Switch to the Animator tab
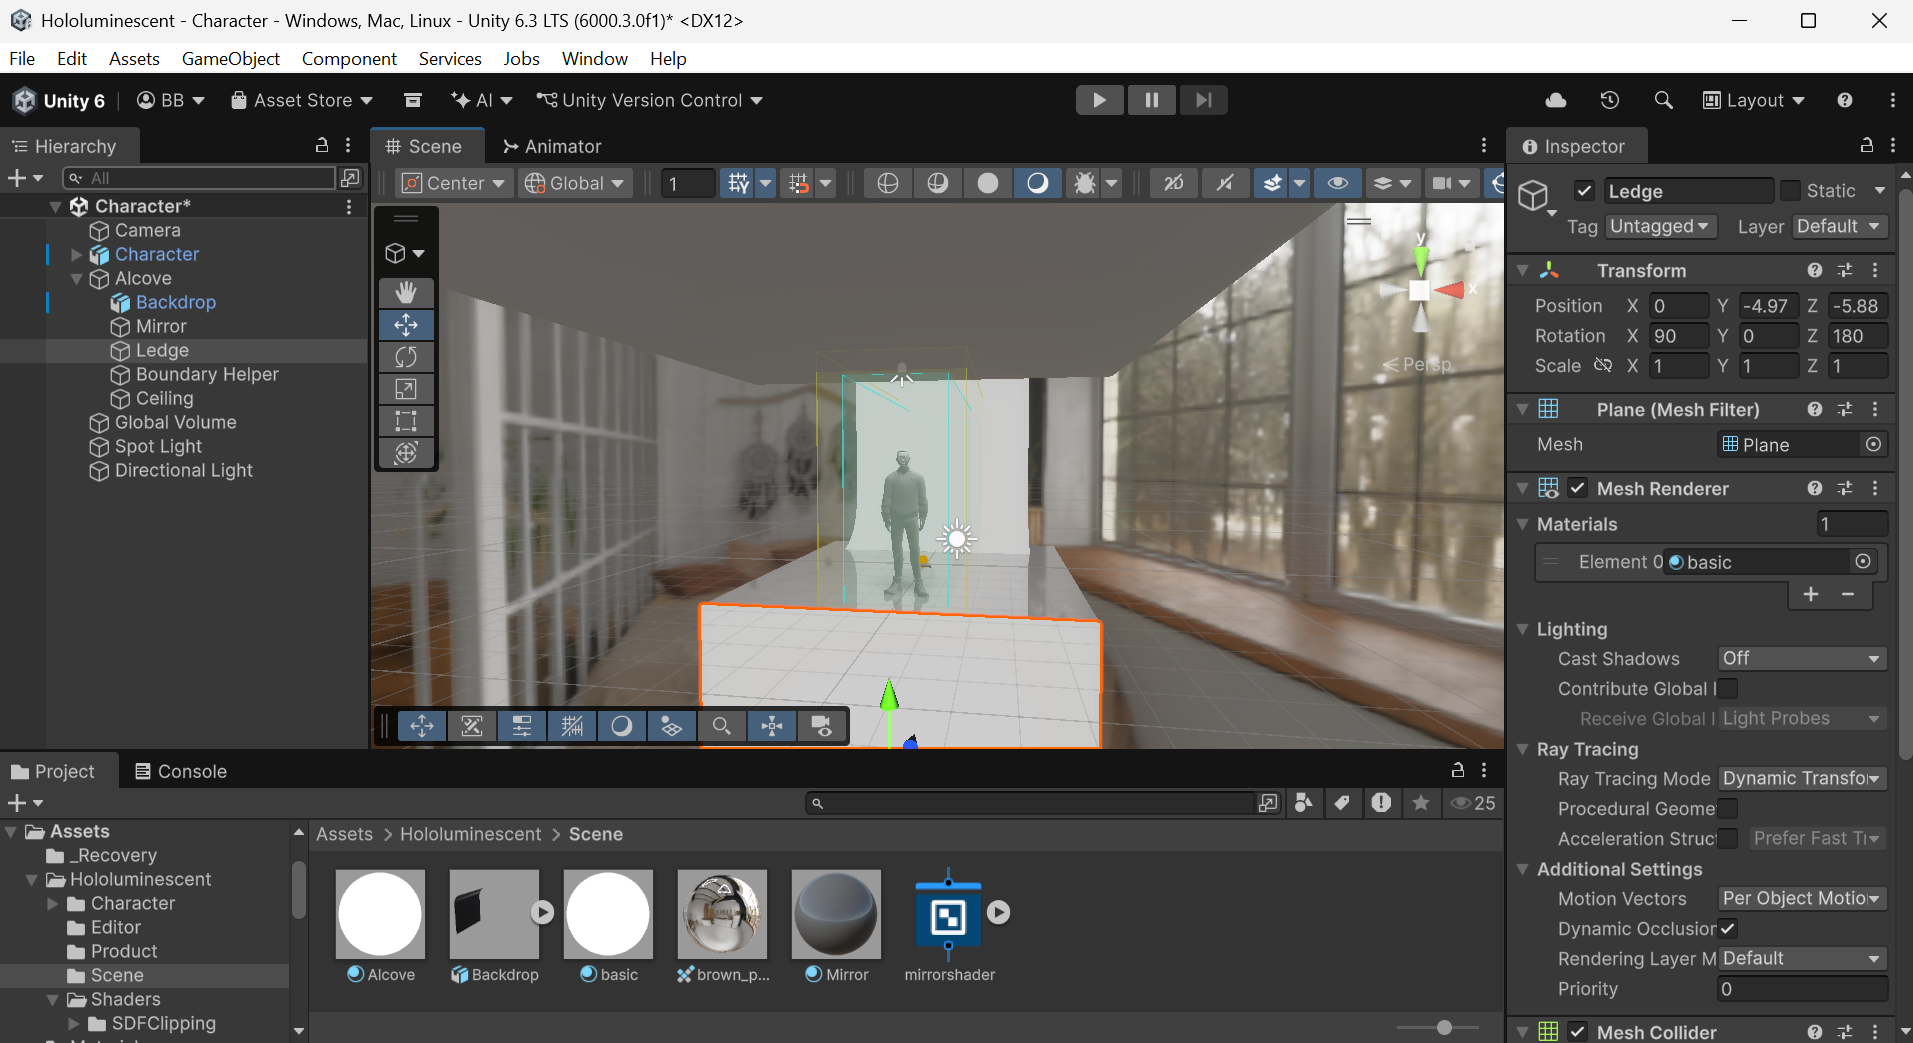 pyautogui.click(x=552, y=146)
